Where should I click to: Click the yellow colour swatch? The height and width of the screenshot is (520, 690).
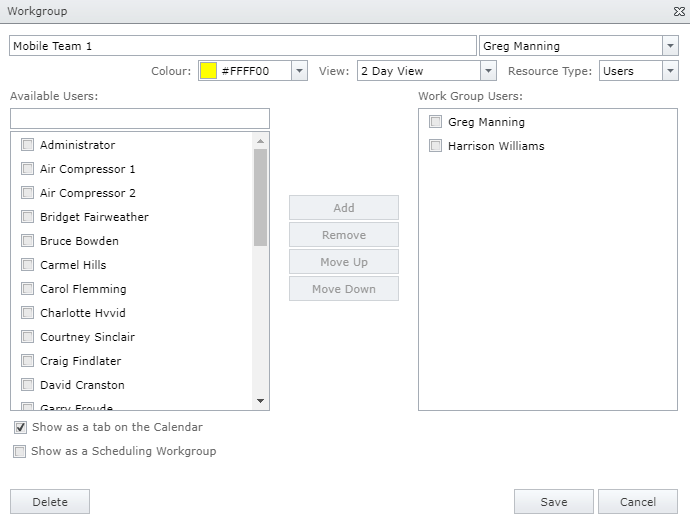(x=208, y=71)
